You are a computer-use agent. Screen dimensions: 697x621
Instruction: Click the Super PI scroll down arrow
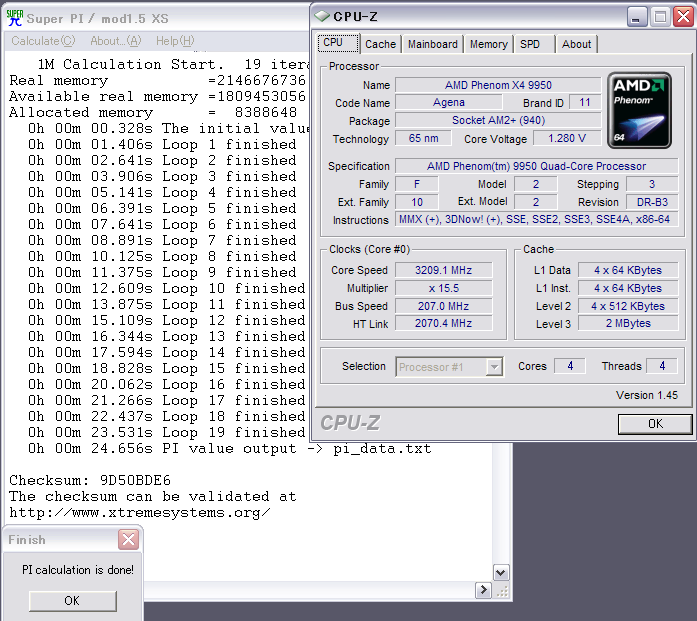(x=501, y=573)
